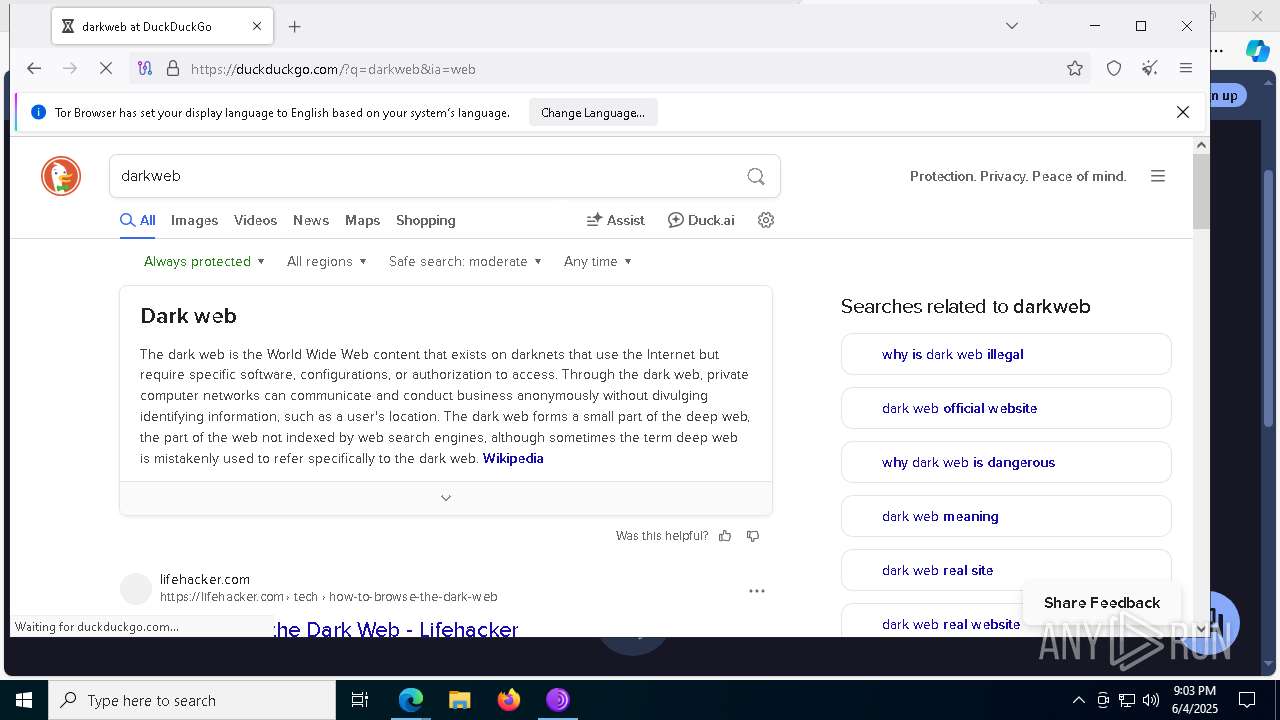Screen dimensions: 1280x720
Task: Open the Assist feature
Action: pyautogui.click(x=615, y=220)
